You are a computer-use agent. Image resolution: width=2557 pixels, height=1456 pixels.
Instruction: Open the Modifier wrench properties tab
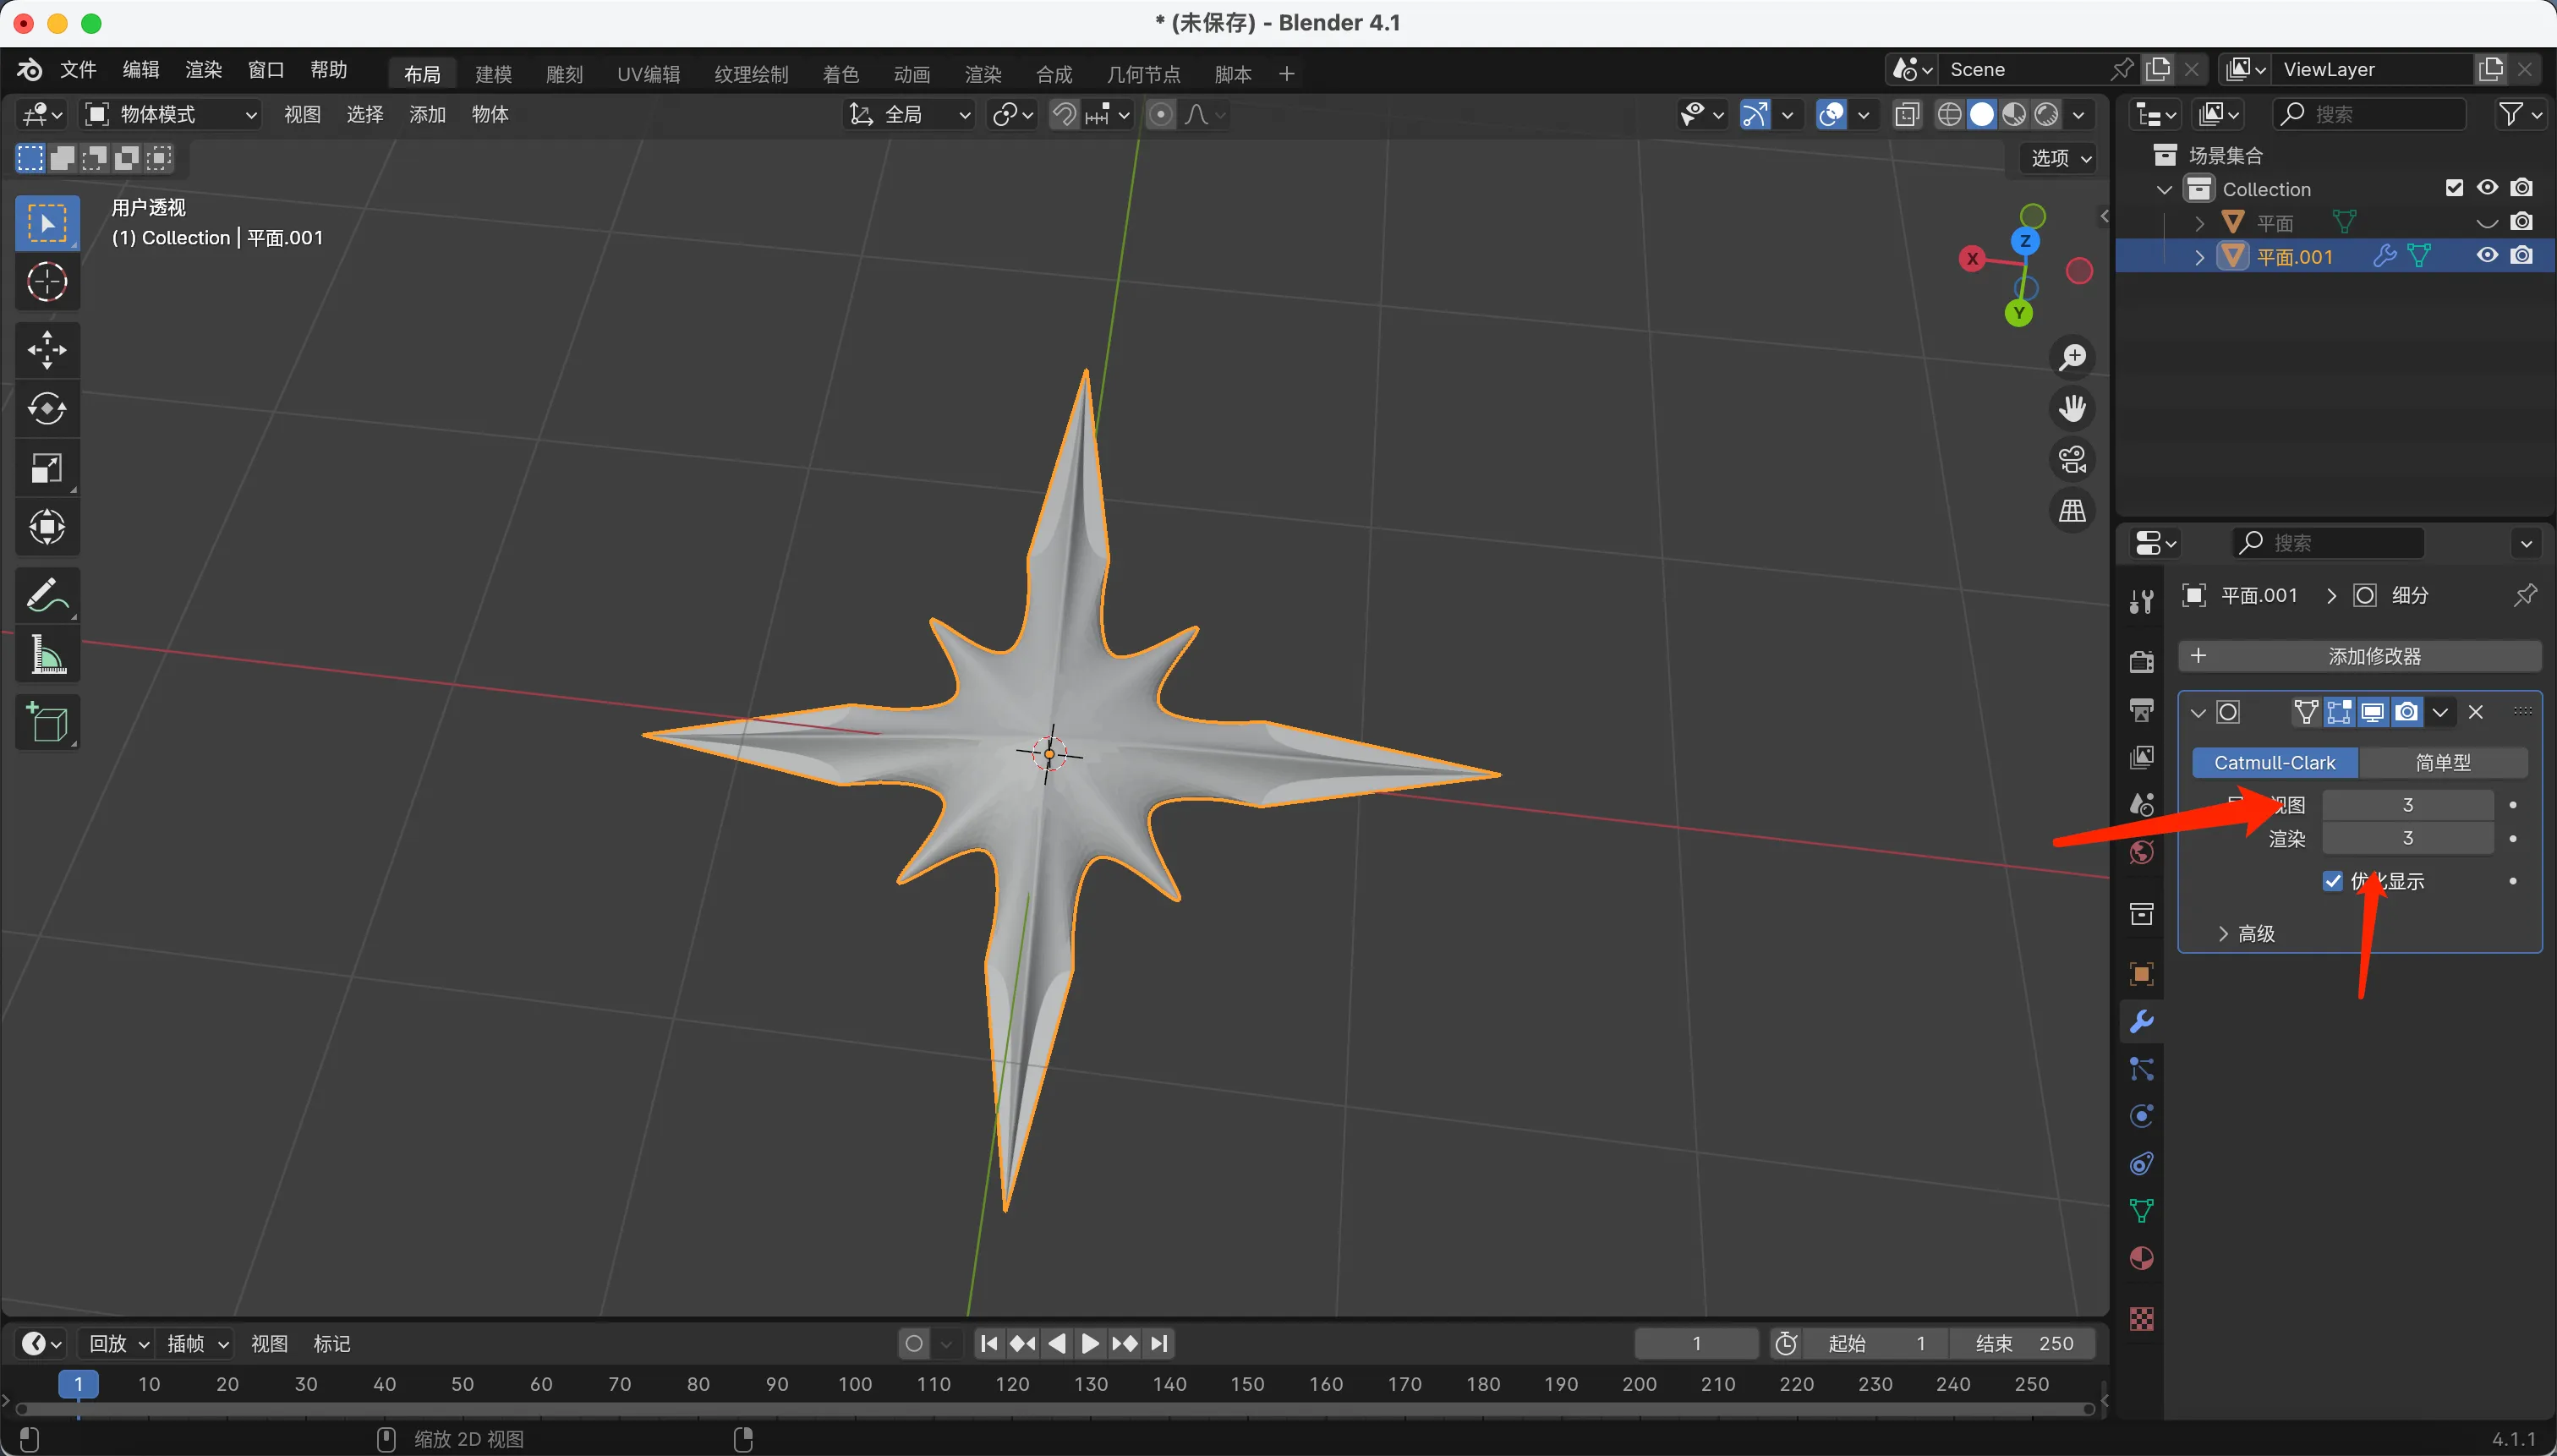tap(2141, 1022)
